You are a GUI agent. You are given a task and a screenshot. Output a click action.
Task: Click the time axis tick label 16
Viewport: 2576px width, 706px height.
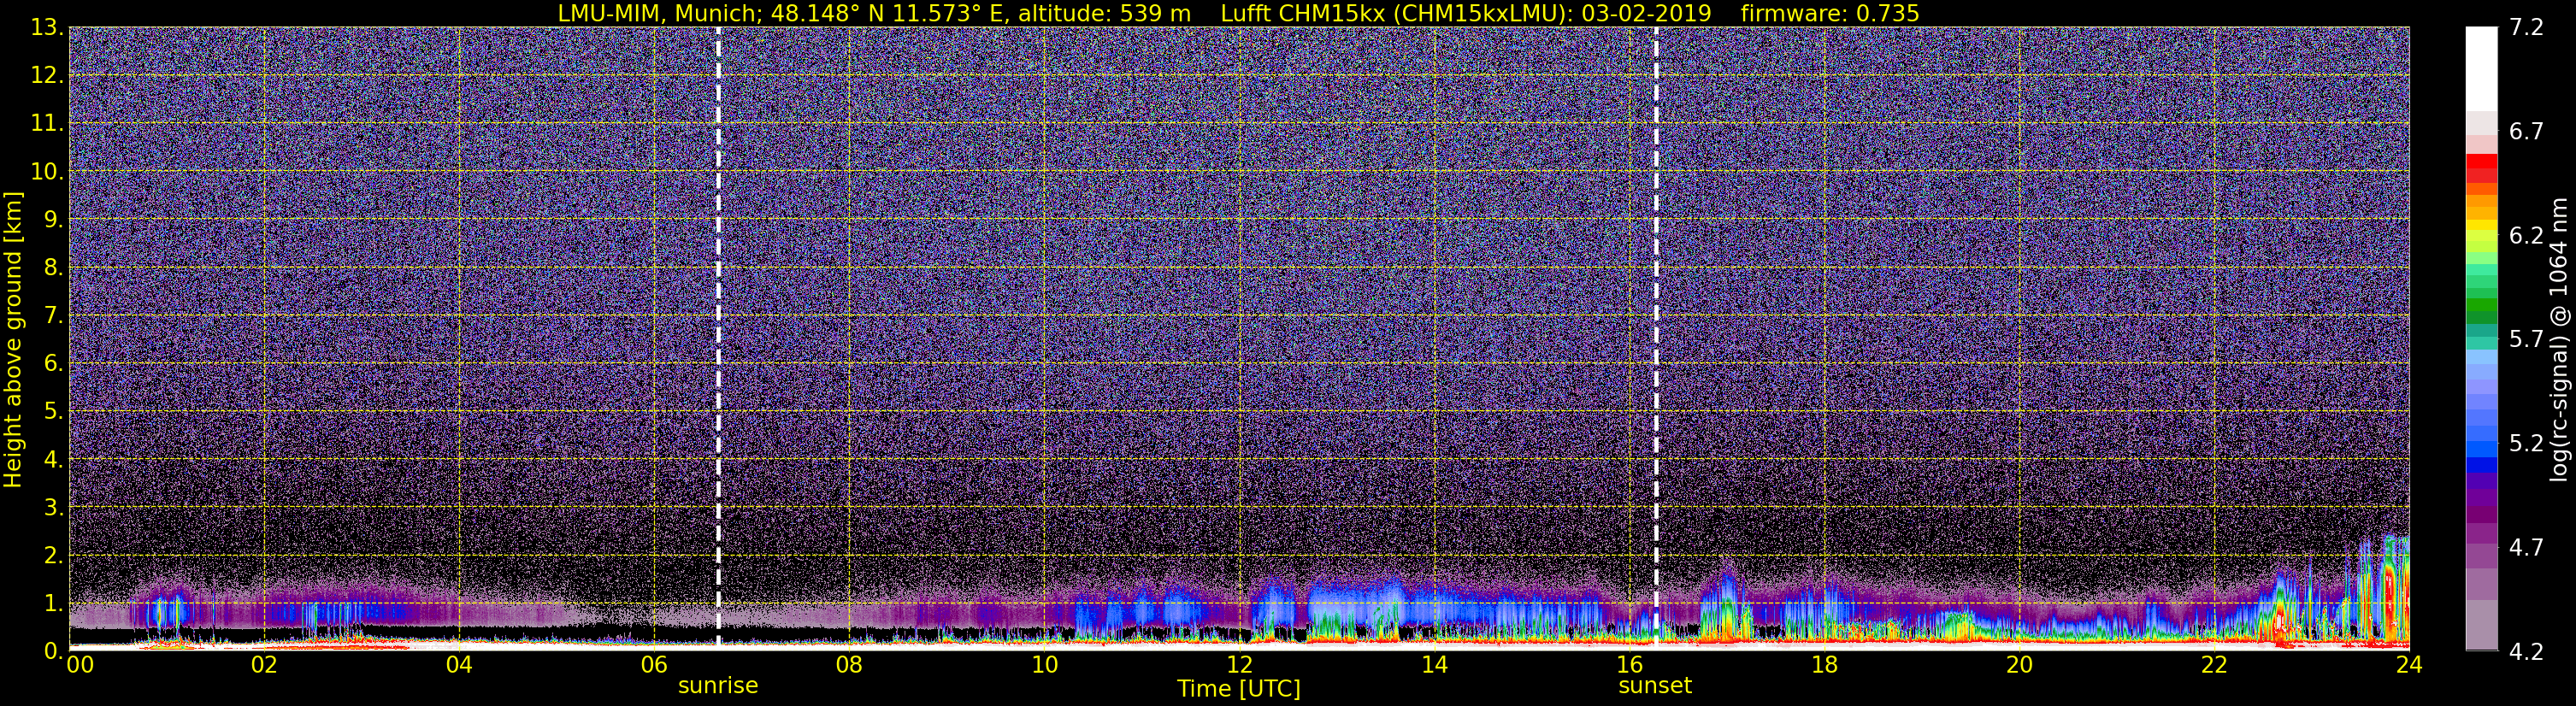(x=1629, y=665)
